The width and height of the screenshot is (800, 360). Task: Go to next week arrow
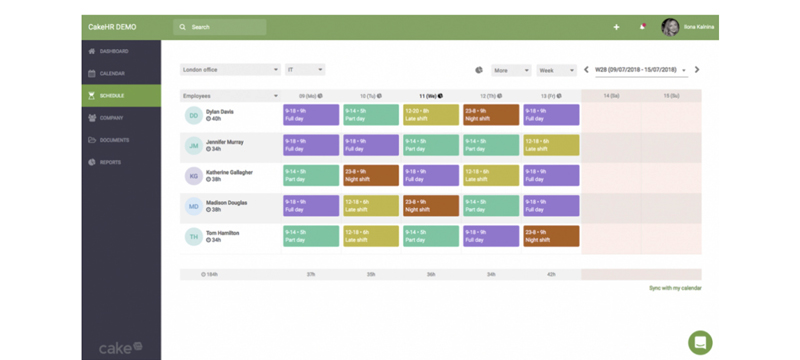click(x=697, y=70)
